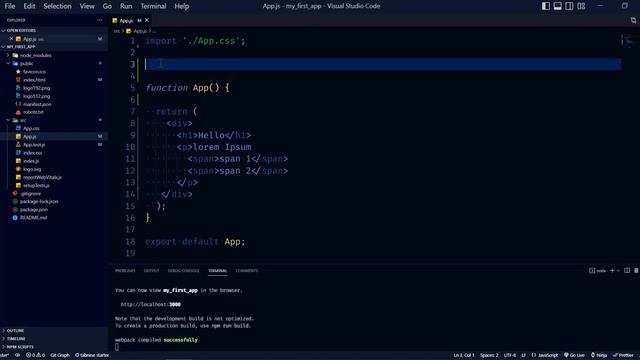Switch to the Debug Console tab
640x360 pixels.
[x=184, y=271]
